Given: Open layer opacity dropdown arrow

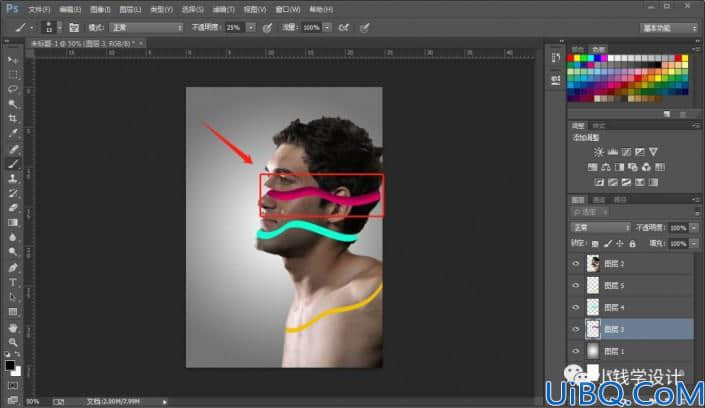Looking at the screenshot, I should click(694, 228).
